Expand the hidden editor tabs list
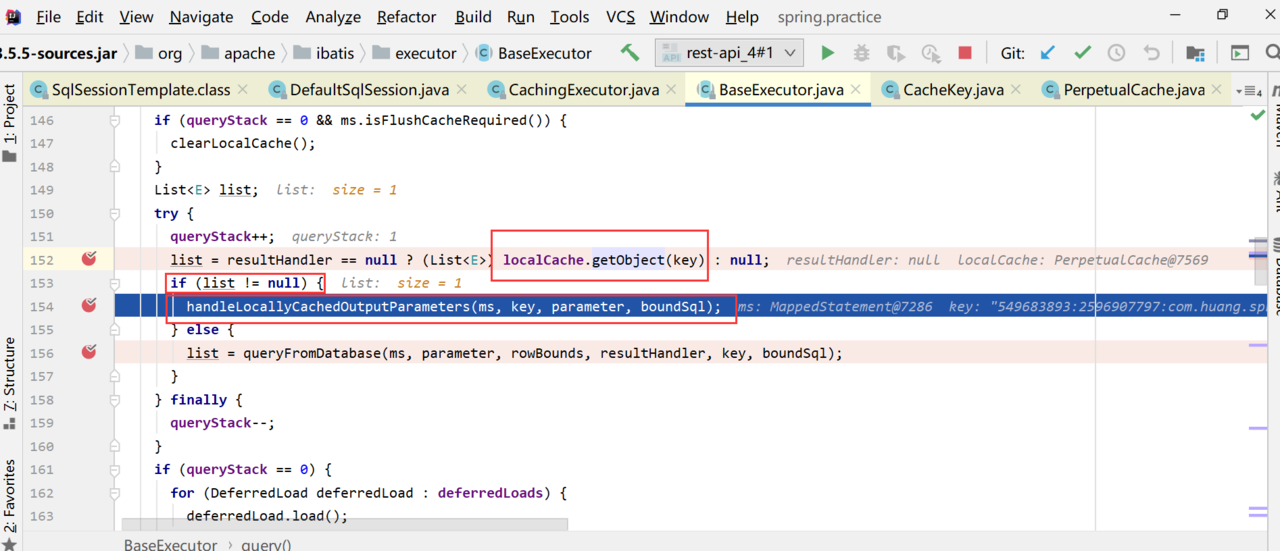This screenshot has height=551, width=1280. (1247, 90)
